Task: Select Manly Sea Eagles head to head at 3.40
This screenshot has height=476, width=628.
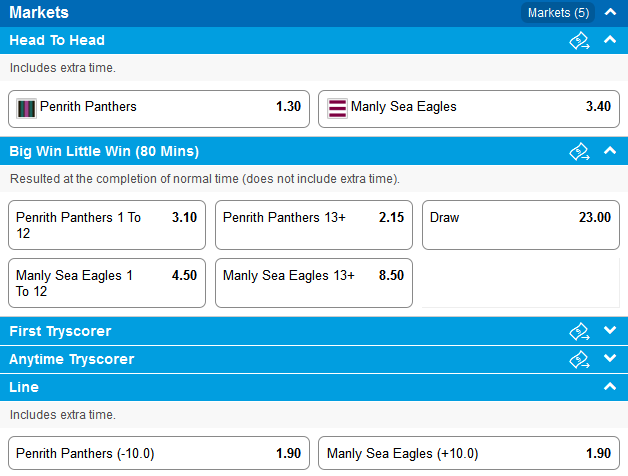Action: coord(469,109)
